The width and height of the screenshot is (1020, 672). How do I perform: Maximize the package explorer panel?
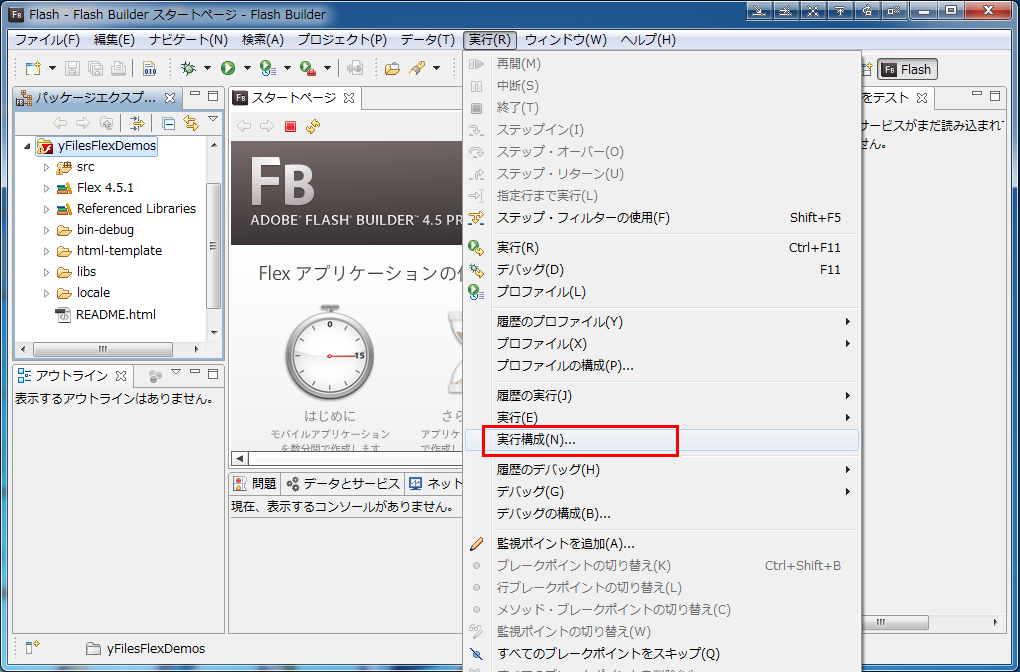(213, 96)
